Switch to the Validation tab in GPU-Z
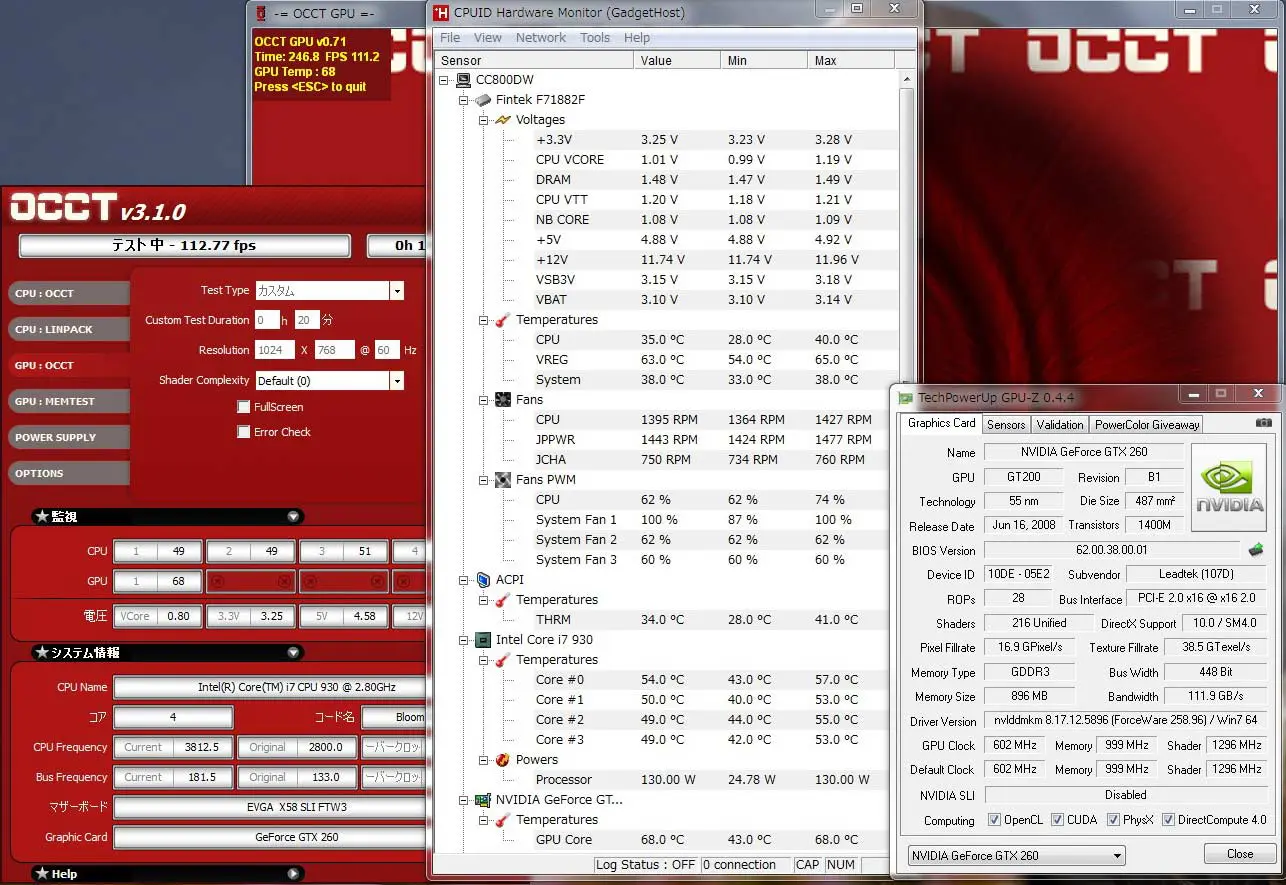 1060,425
